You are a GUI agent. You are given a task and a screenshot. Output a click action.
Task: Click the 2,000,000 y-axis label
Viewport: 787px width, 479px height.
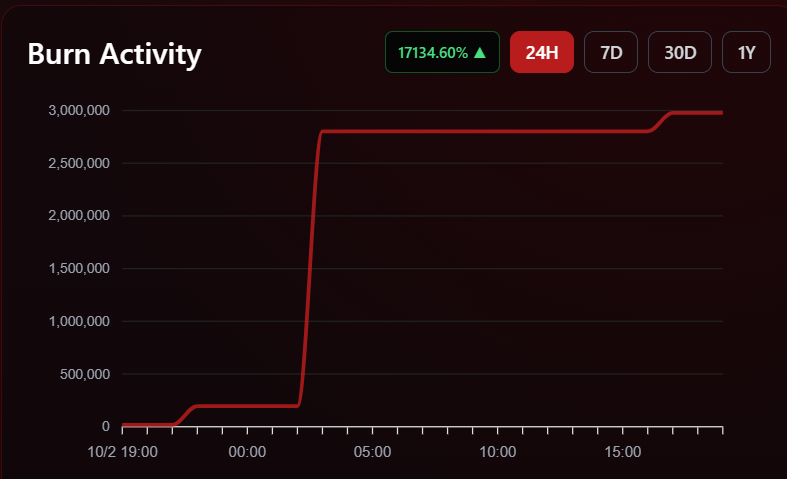coord(79,215)
